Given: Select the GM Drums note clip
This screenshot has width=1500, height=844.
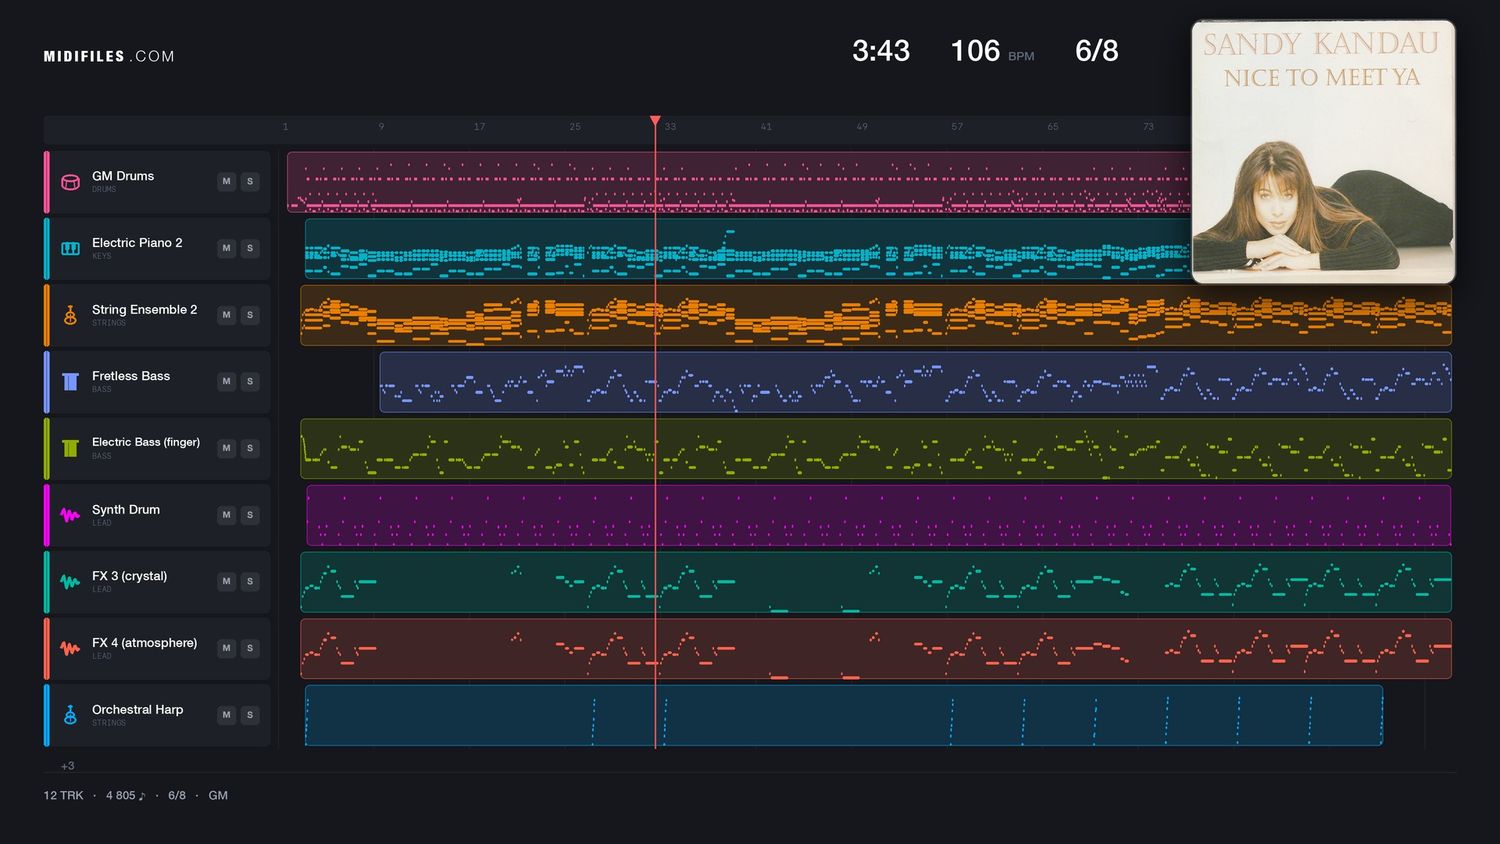Looking at the screenshot, I should tap(739, 182).
